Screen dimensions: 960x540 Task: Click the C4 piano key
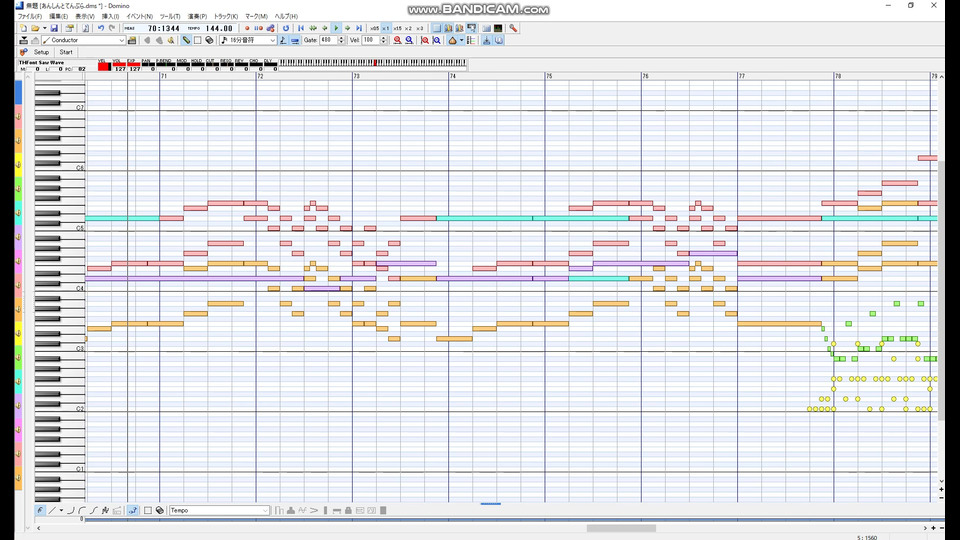(60, 288)
